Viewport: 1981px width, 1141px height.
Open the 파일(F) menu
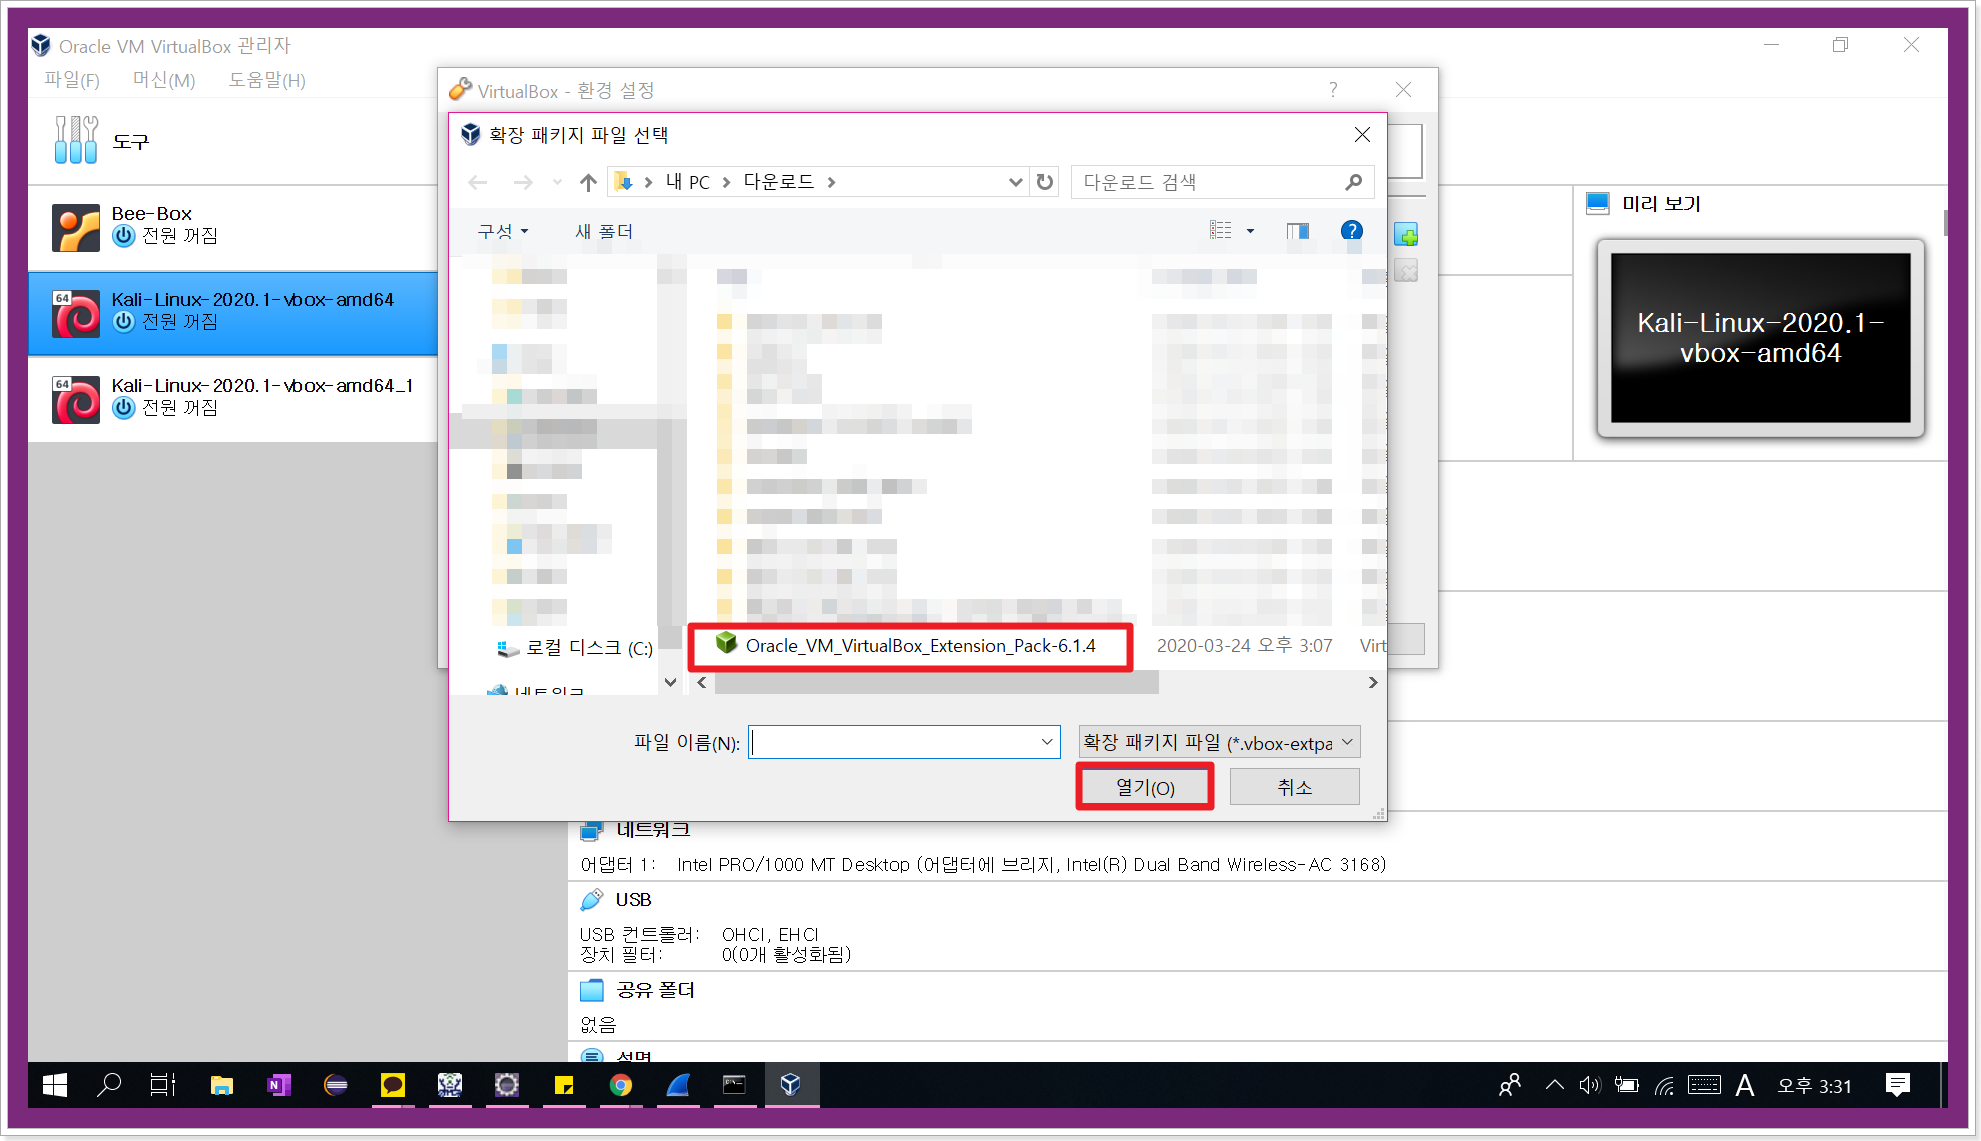pyautogui.click(x=72, y=80)
